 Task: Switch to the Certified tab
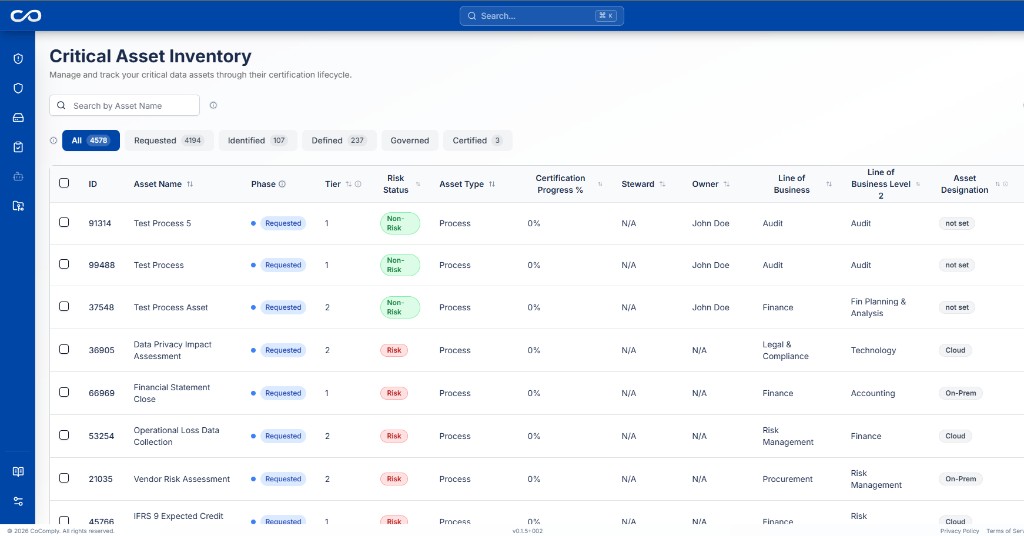coord(477,140)
